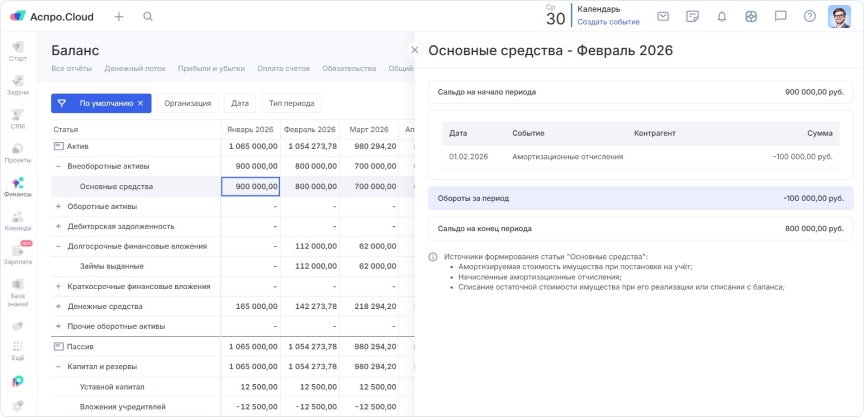Open the user avatar profile

click(839, 17)
